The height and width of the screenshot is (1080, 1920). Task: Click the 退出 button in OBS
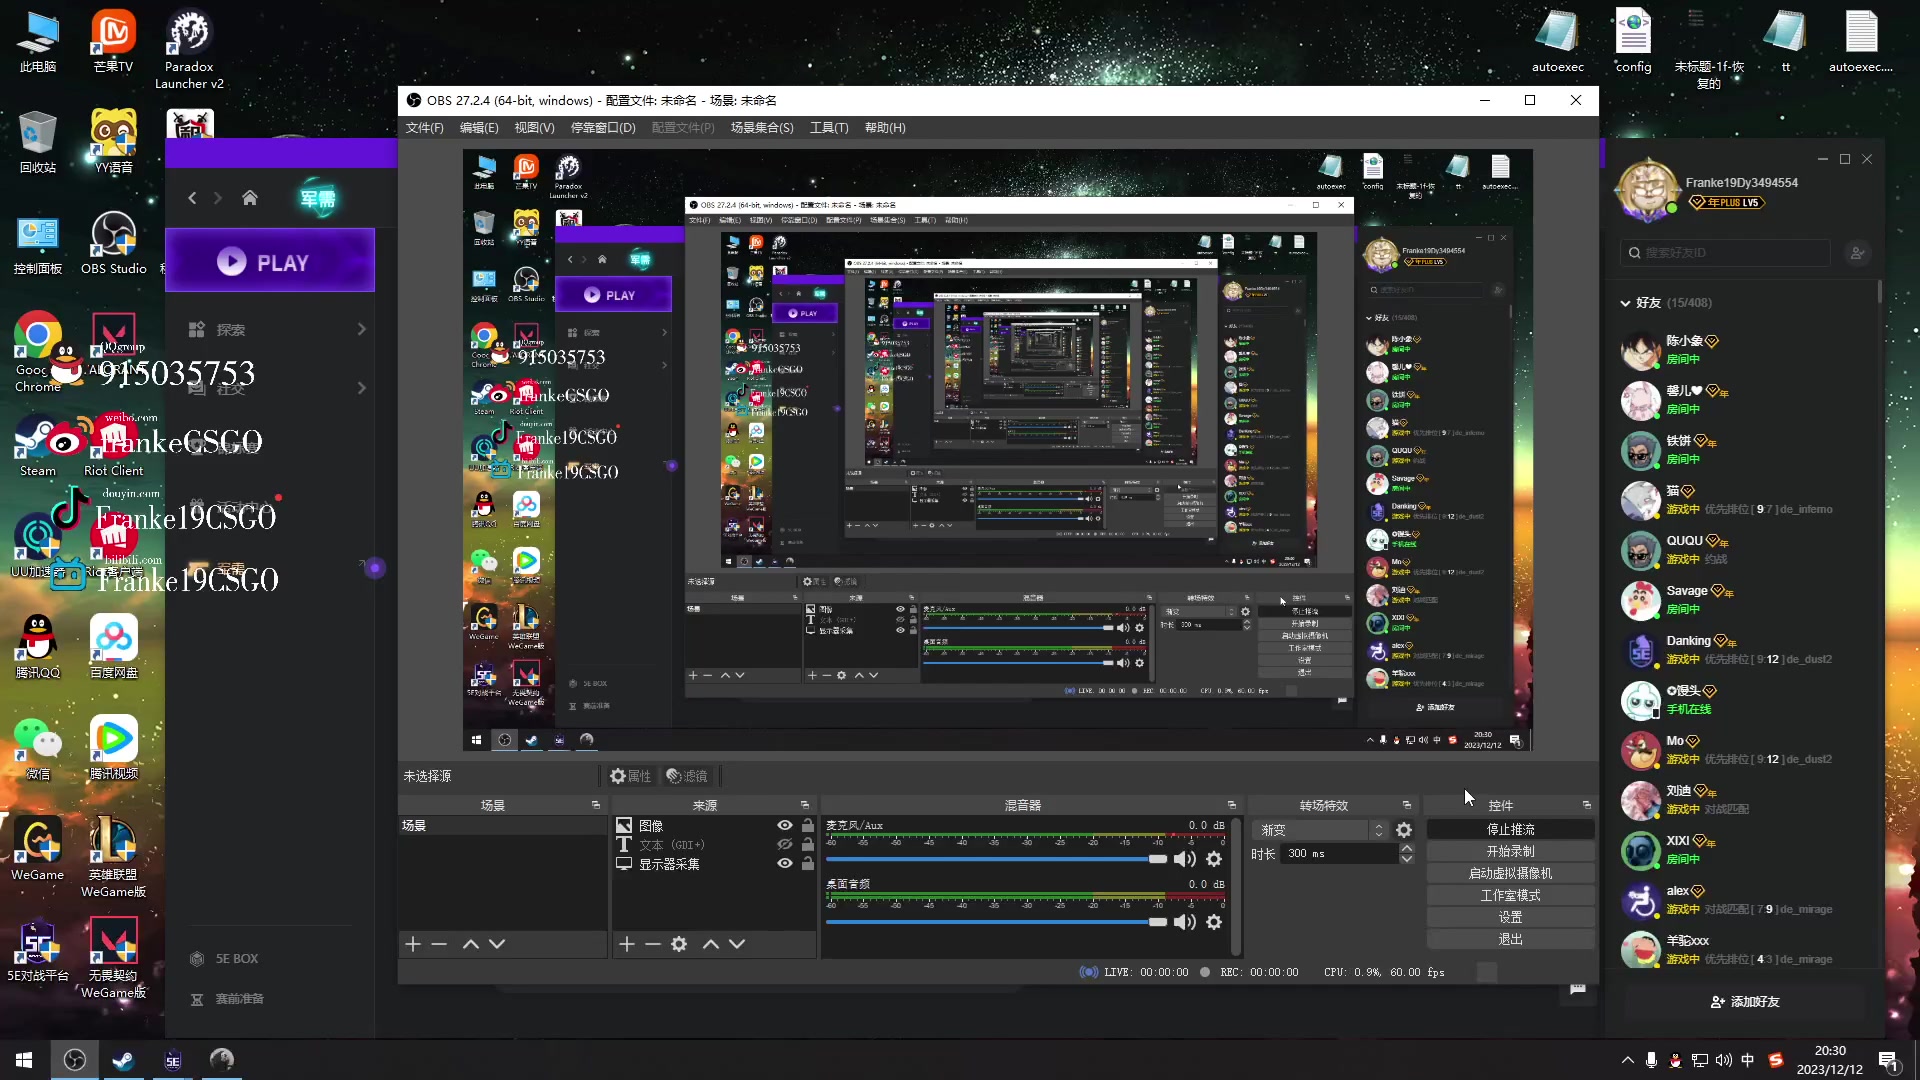tap(1510, 939)
